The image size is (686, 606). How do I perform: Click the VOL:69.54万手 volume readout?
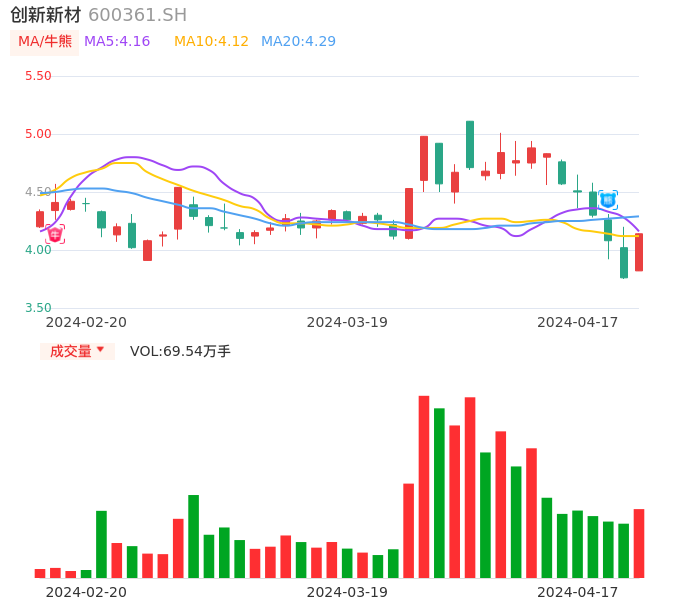click(x=180, y=351)
